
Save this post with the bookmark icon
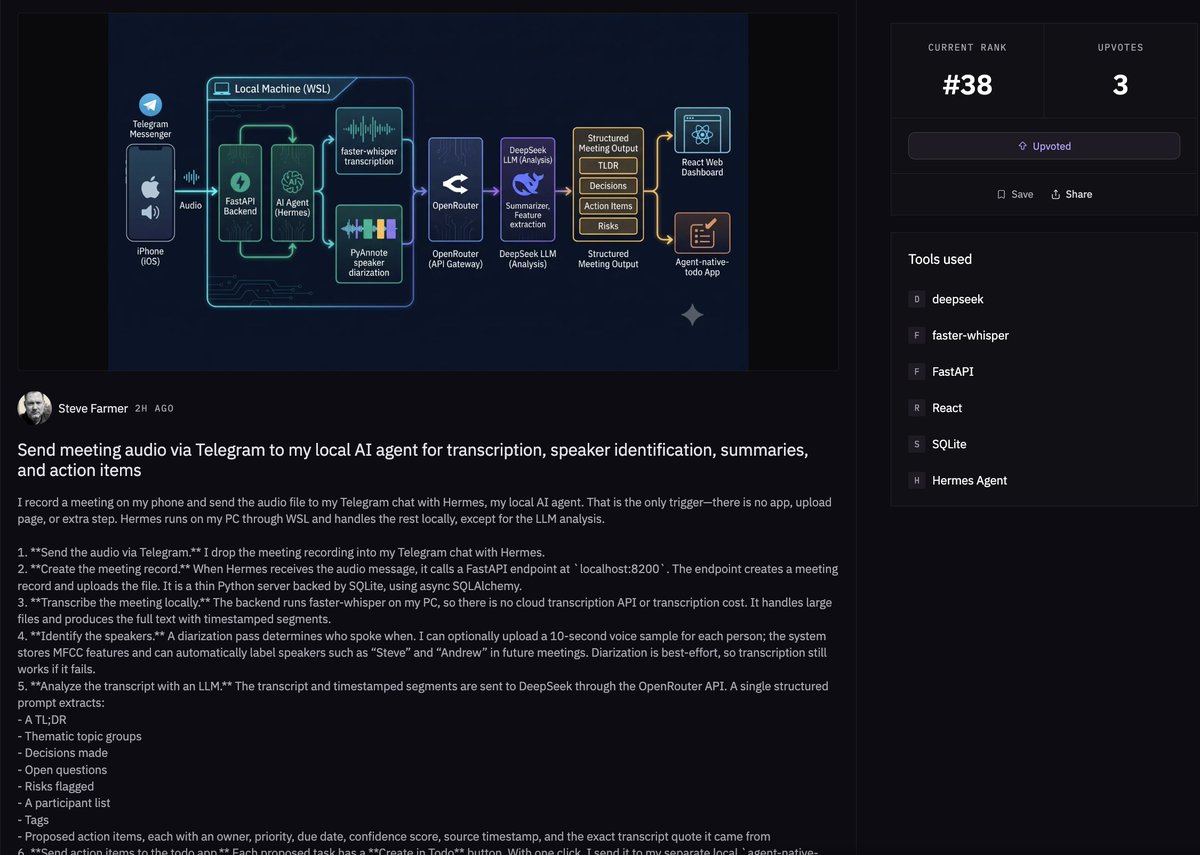pyautogui.click(x=1001, y=194)
